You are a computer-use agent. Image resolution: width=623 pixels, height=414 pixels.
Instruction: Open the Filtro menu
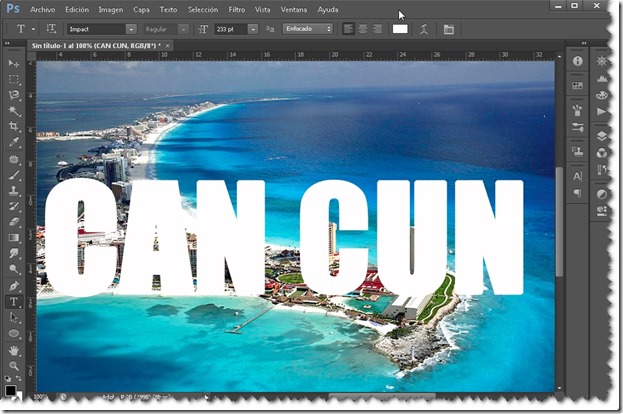(237, 10)
